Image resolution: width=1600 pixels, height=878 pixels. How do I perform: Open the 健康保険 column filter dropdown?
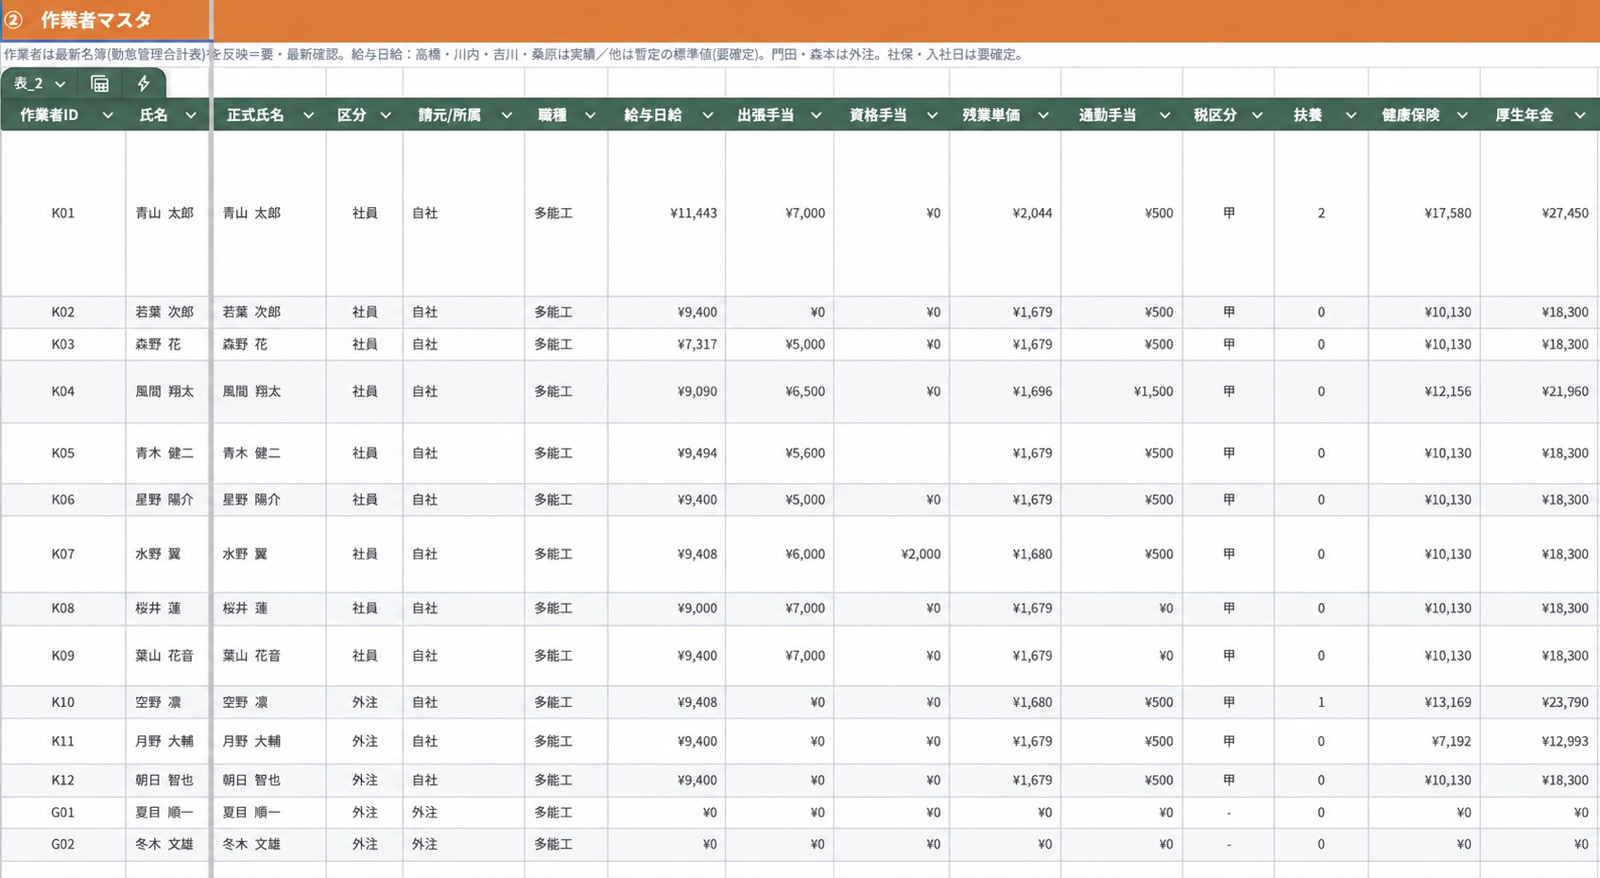point(1462,115)
